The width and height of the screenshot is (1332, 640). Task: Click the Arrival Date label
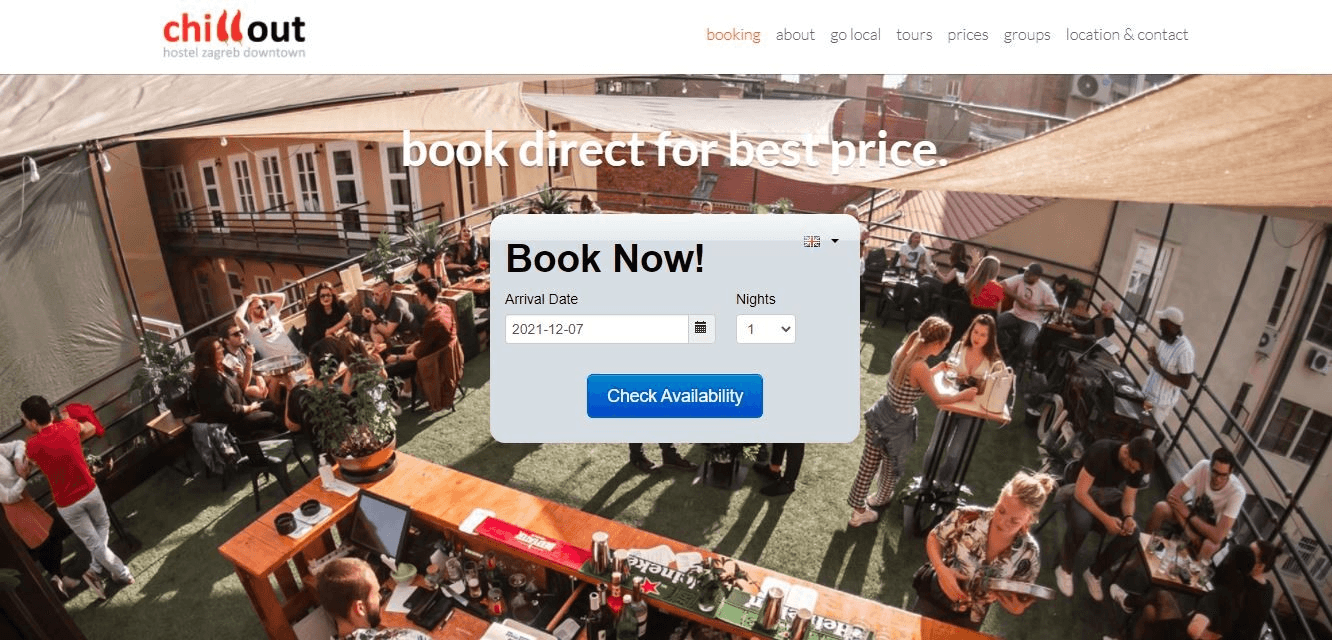[541, 299]
